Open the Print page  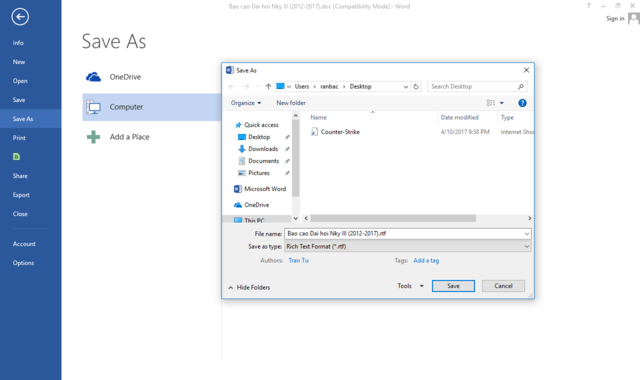[19, 138]
